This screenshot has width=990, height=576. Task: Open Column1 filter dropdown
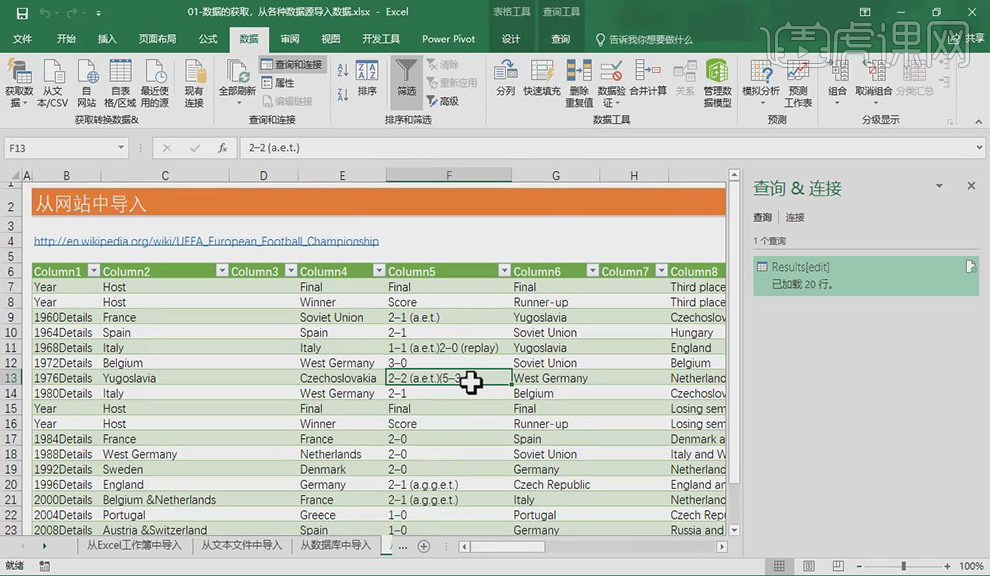(93, 271)
